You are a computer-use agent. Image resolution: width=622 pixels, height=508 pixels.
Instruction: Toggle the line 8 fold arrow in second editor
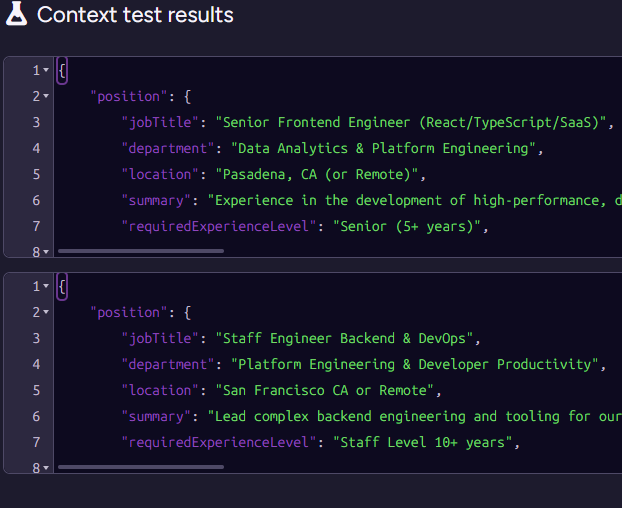[x=46, y=468]
